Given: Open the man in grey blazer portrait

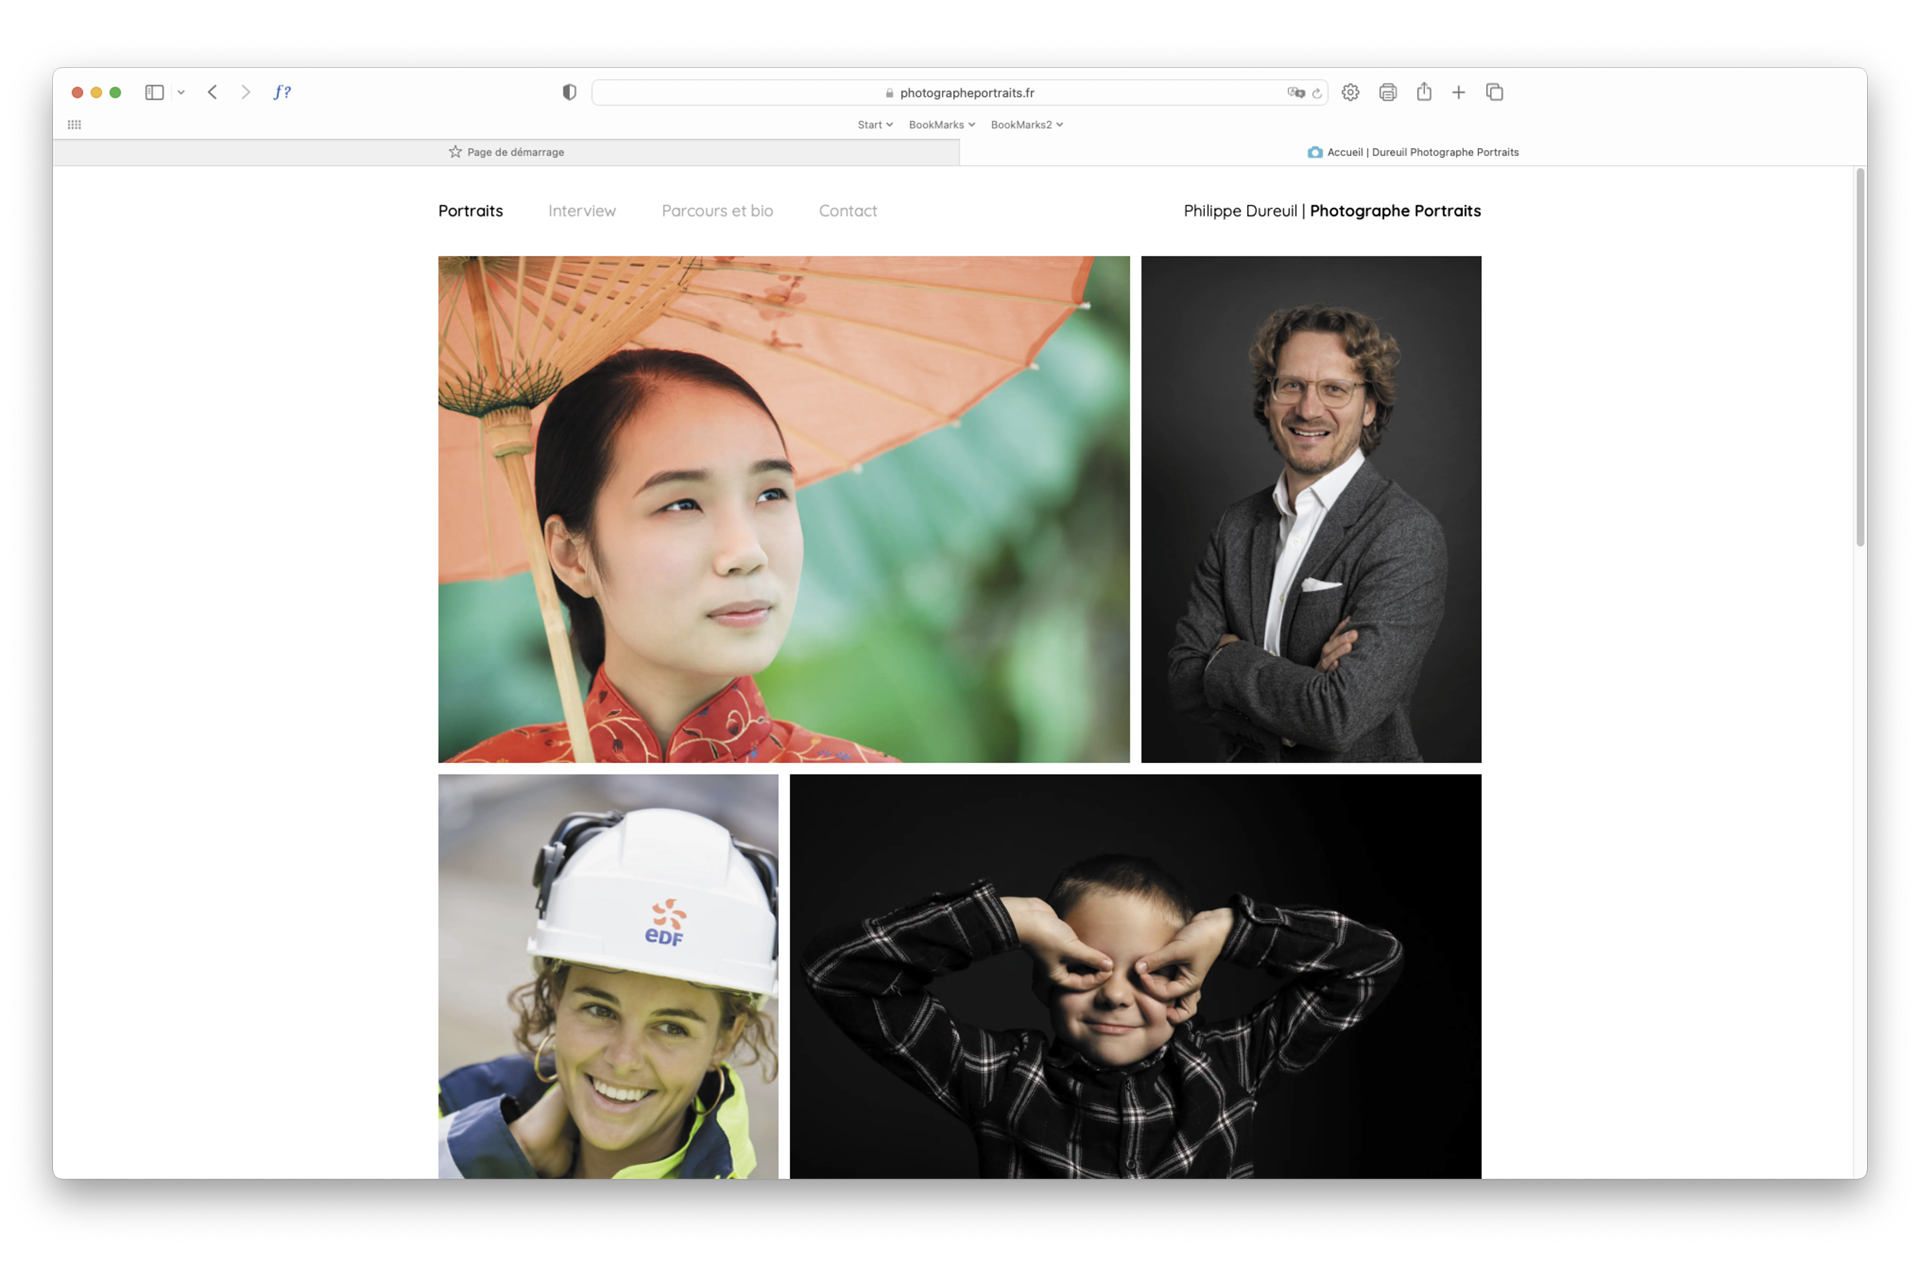Looking at the screenshot, I should click(x=1311, y=509).
